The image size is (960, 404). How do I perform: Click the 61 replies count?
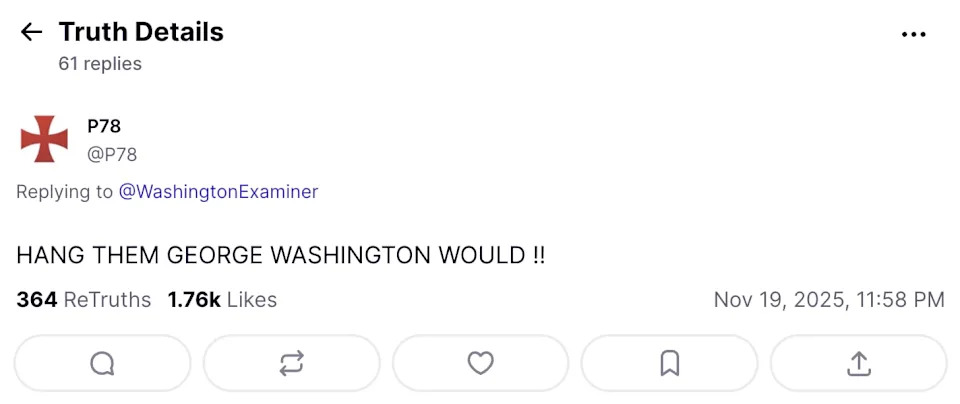click(x=100, y=64)
